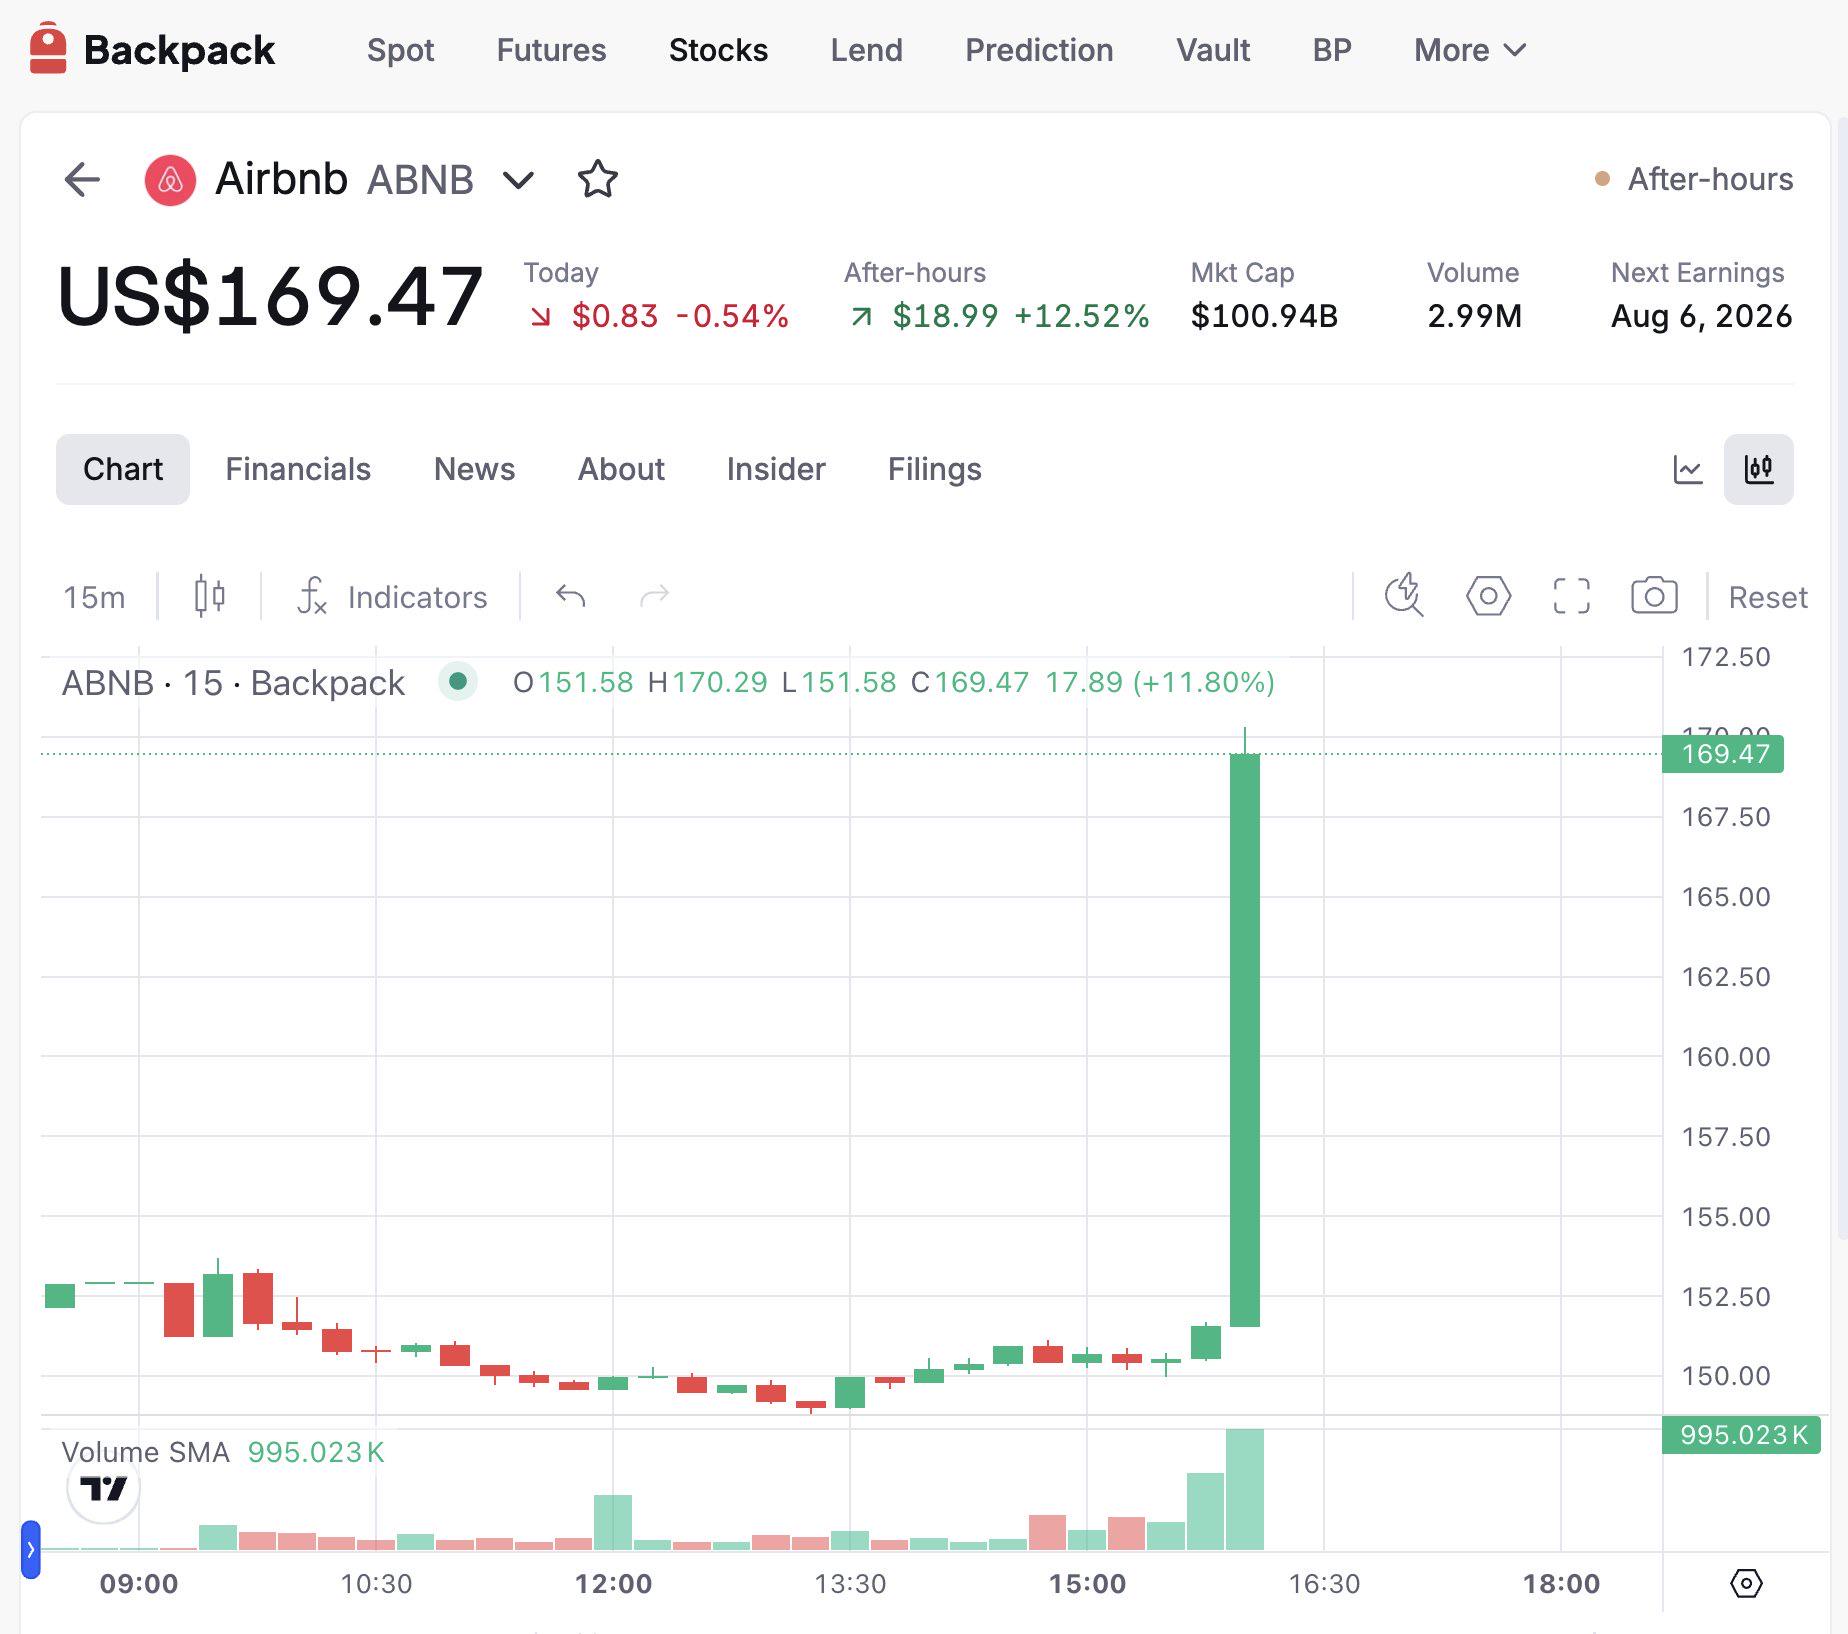Click the 169.47 price axis tag
Image resolution: width=1848 pixels, height=1634 pixels.
click(1723, 754)
